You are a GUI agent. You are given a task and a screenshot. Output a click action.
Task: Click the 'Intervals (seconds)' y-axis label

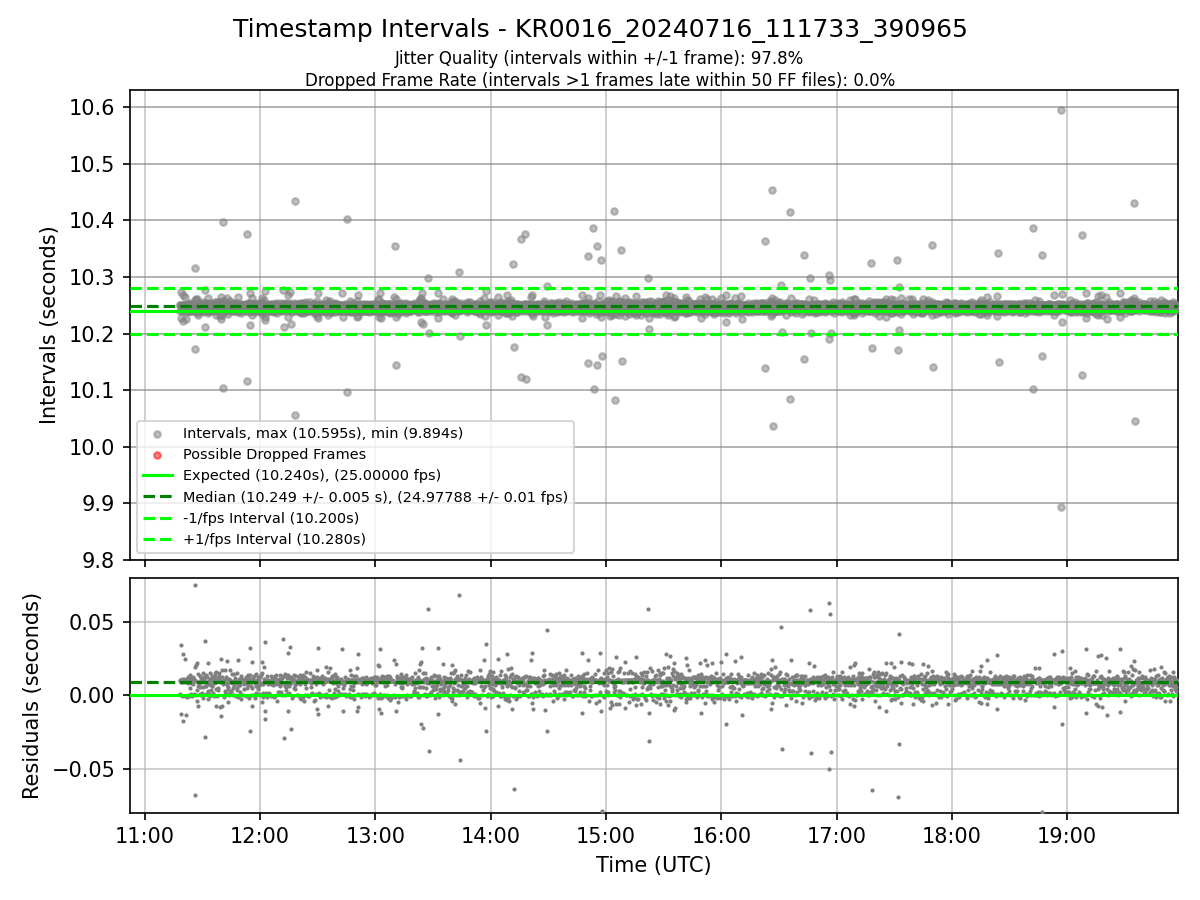(49, 325)
